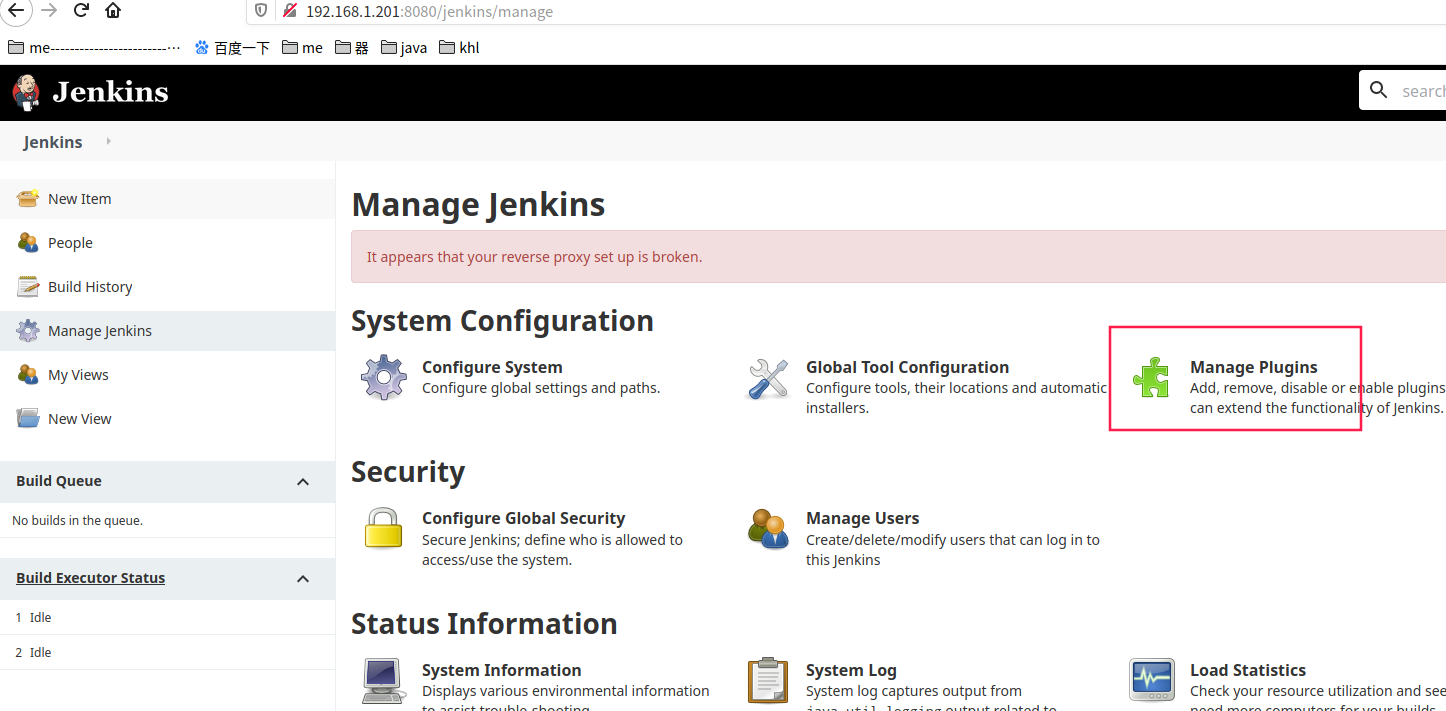Open the System Log clipboard icon
Viewport: 1446px width, 711px height.
(768, 681)
